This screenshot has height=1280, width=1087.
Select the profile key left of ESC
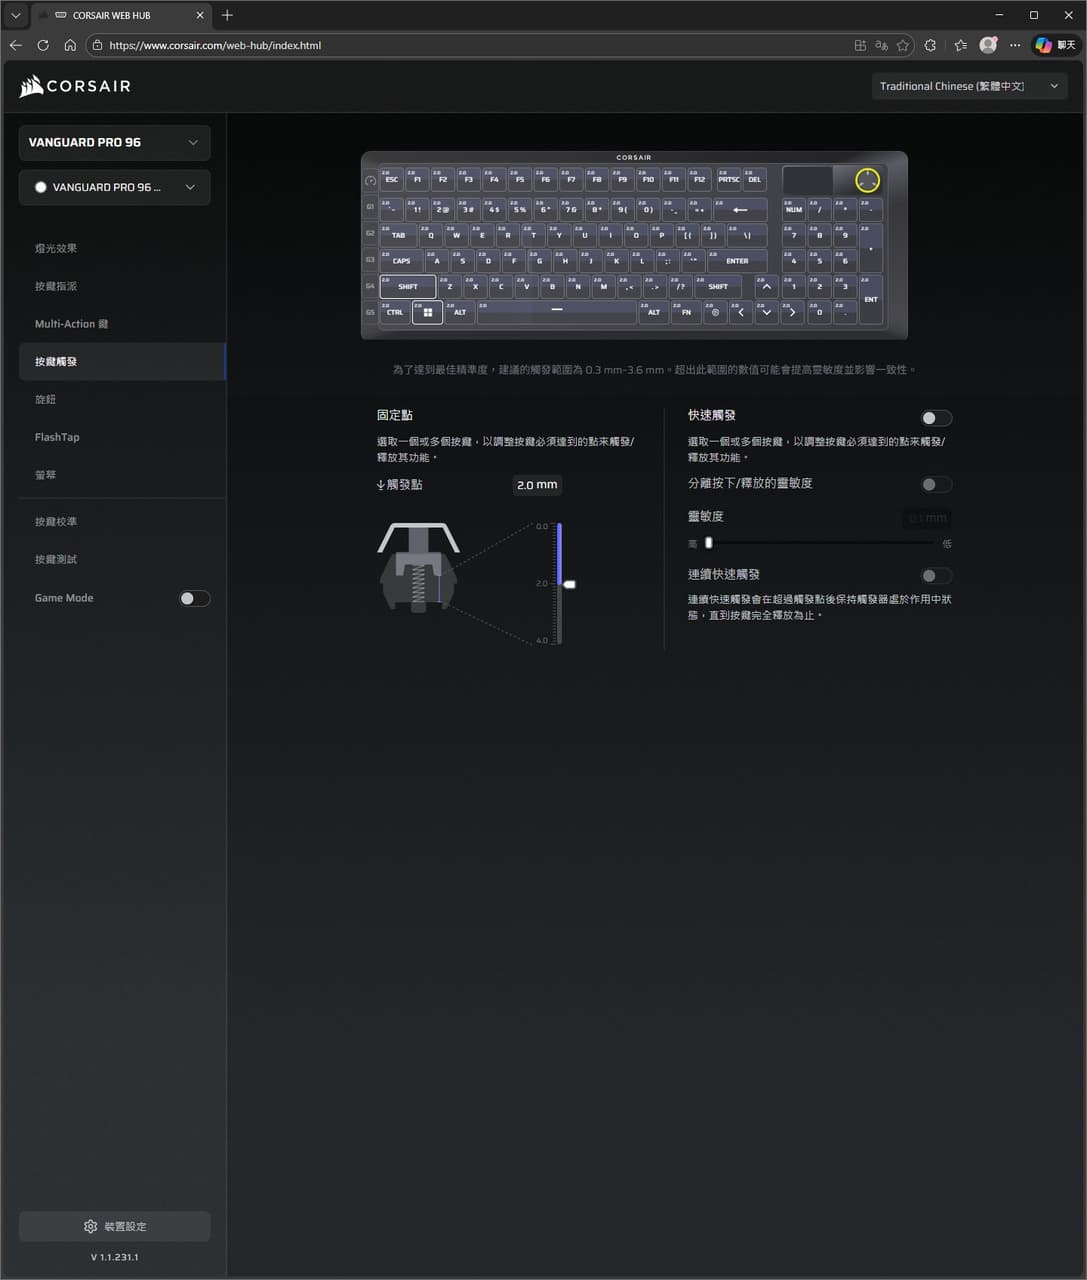pyautogui.click(x=370, y=181)
